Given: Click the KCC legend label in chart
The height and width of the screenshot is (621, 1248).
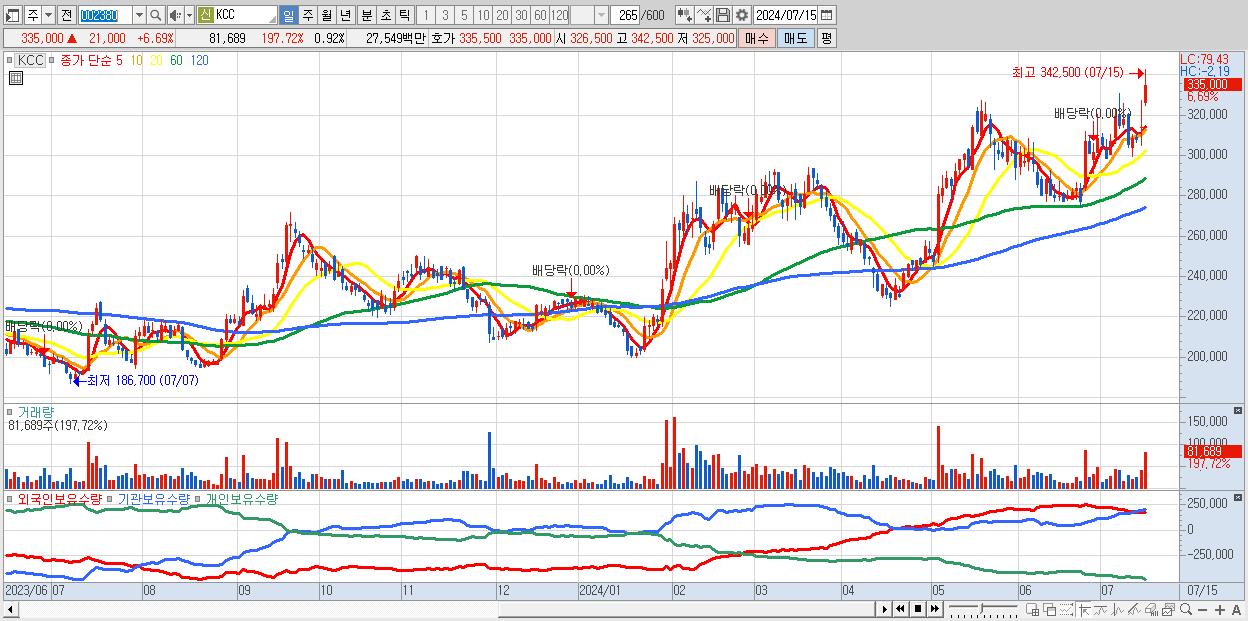Looking at the screenshot, I should (x=30, y=60).
